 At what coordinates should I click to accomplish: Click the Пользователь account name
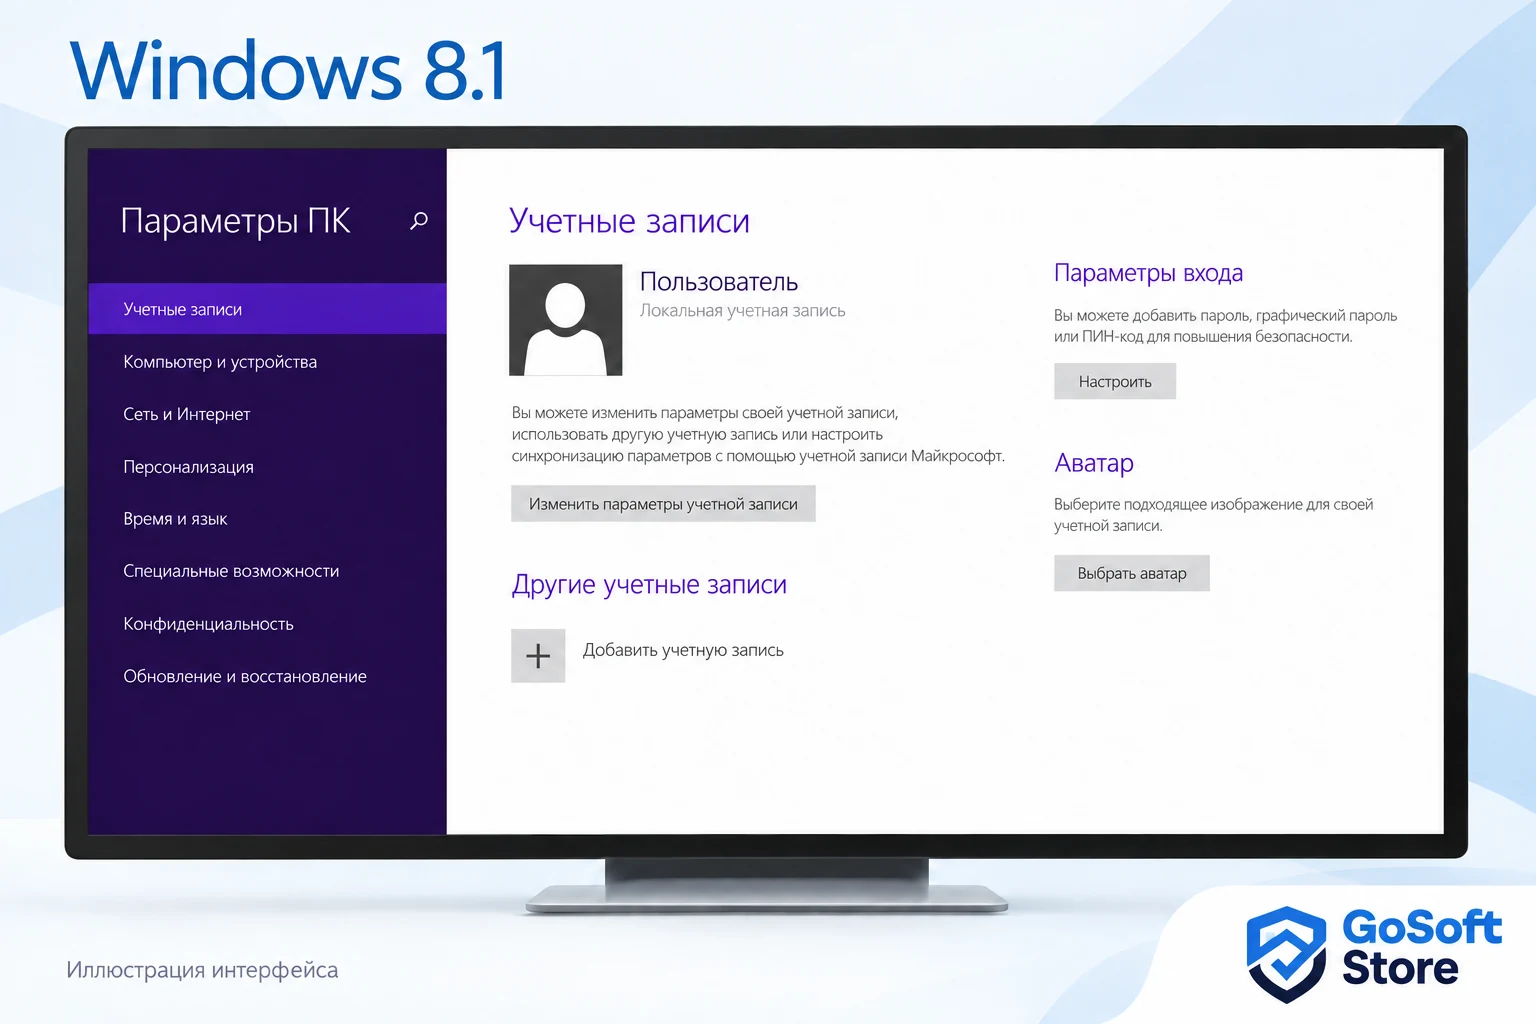coord(719,282)
